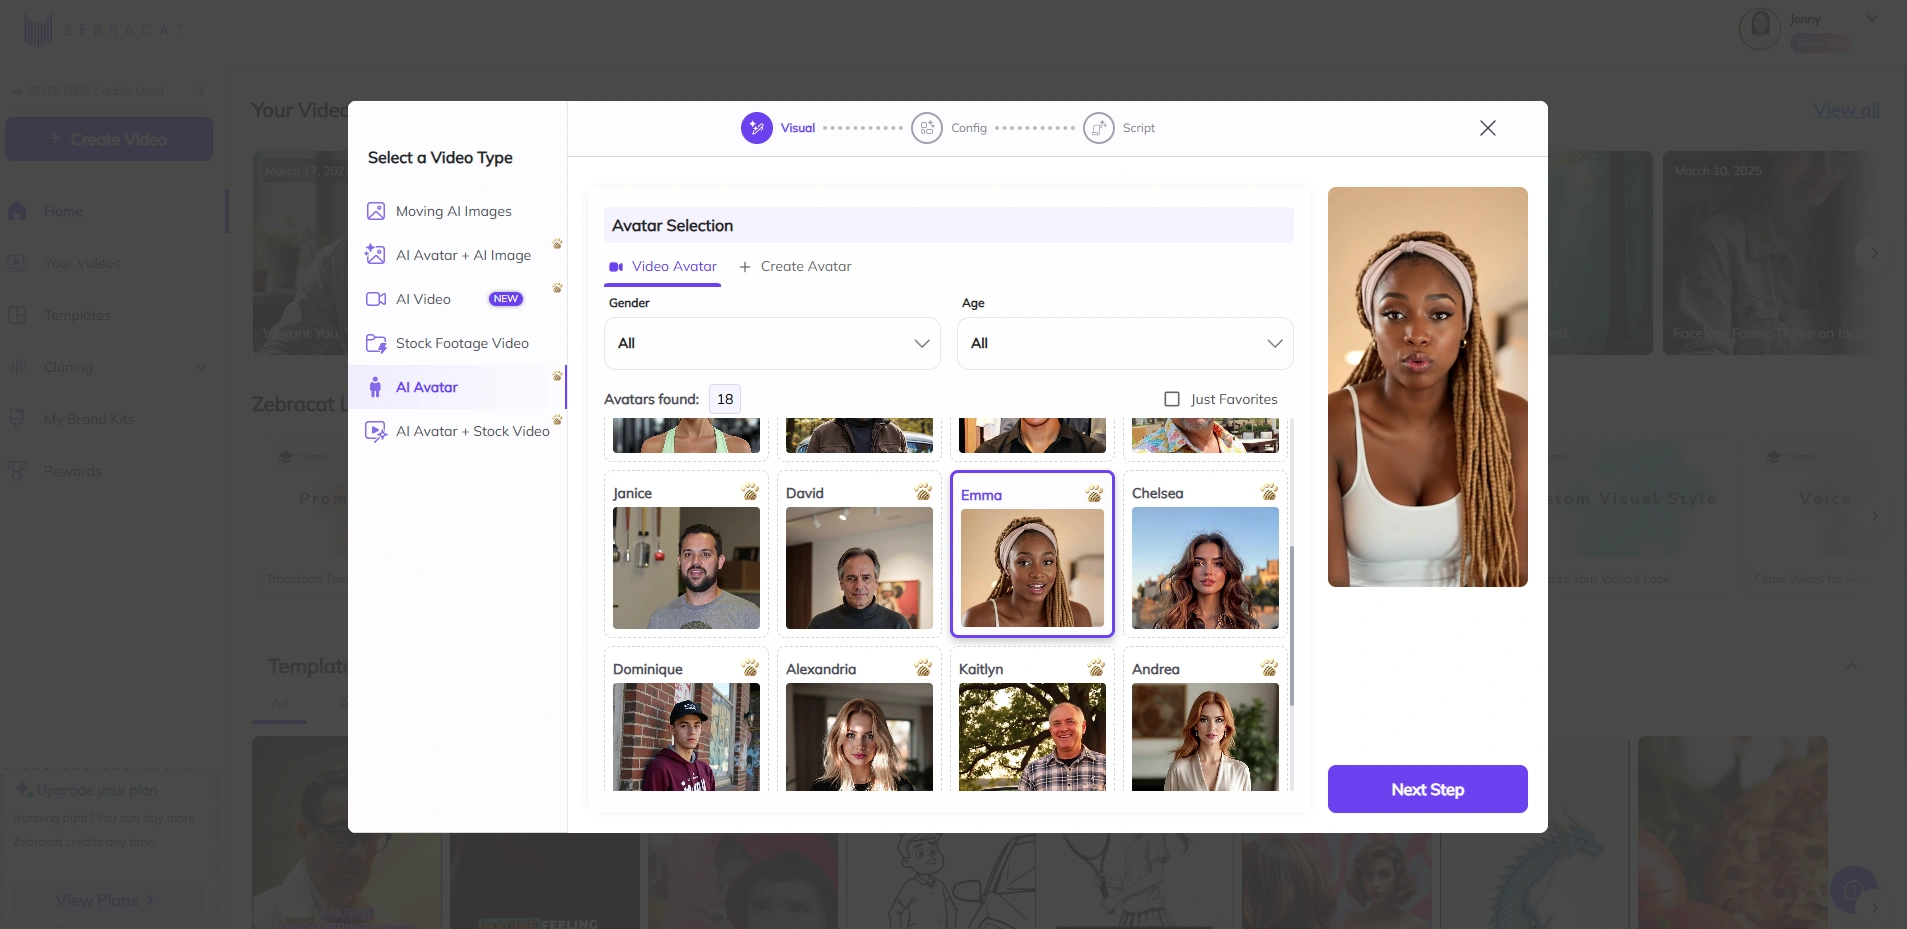Image resolution: width=1907 pixels, height=929 pixels.
Task: Click the paw icon on David's card
Action: pyautogui.click(x=923, y=492)
